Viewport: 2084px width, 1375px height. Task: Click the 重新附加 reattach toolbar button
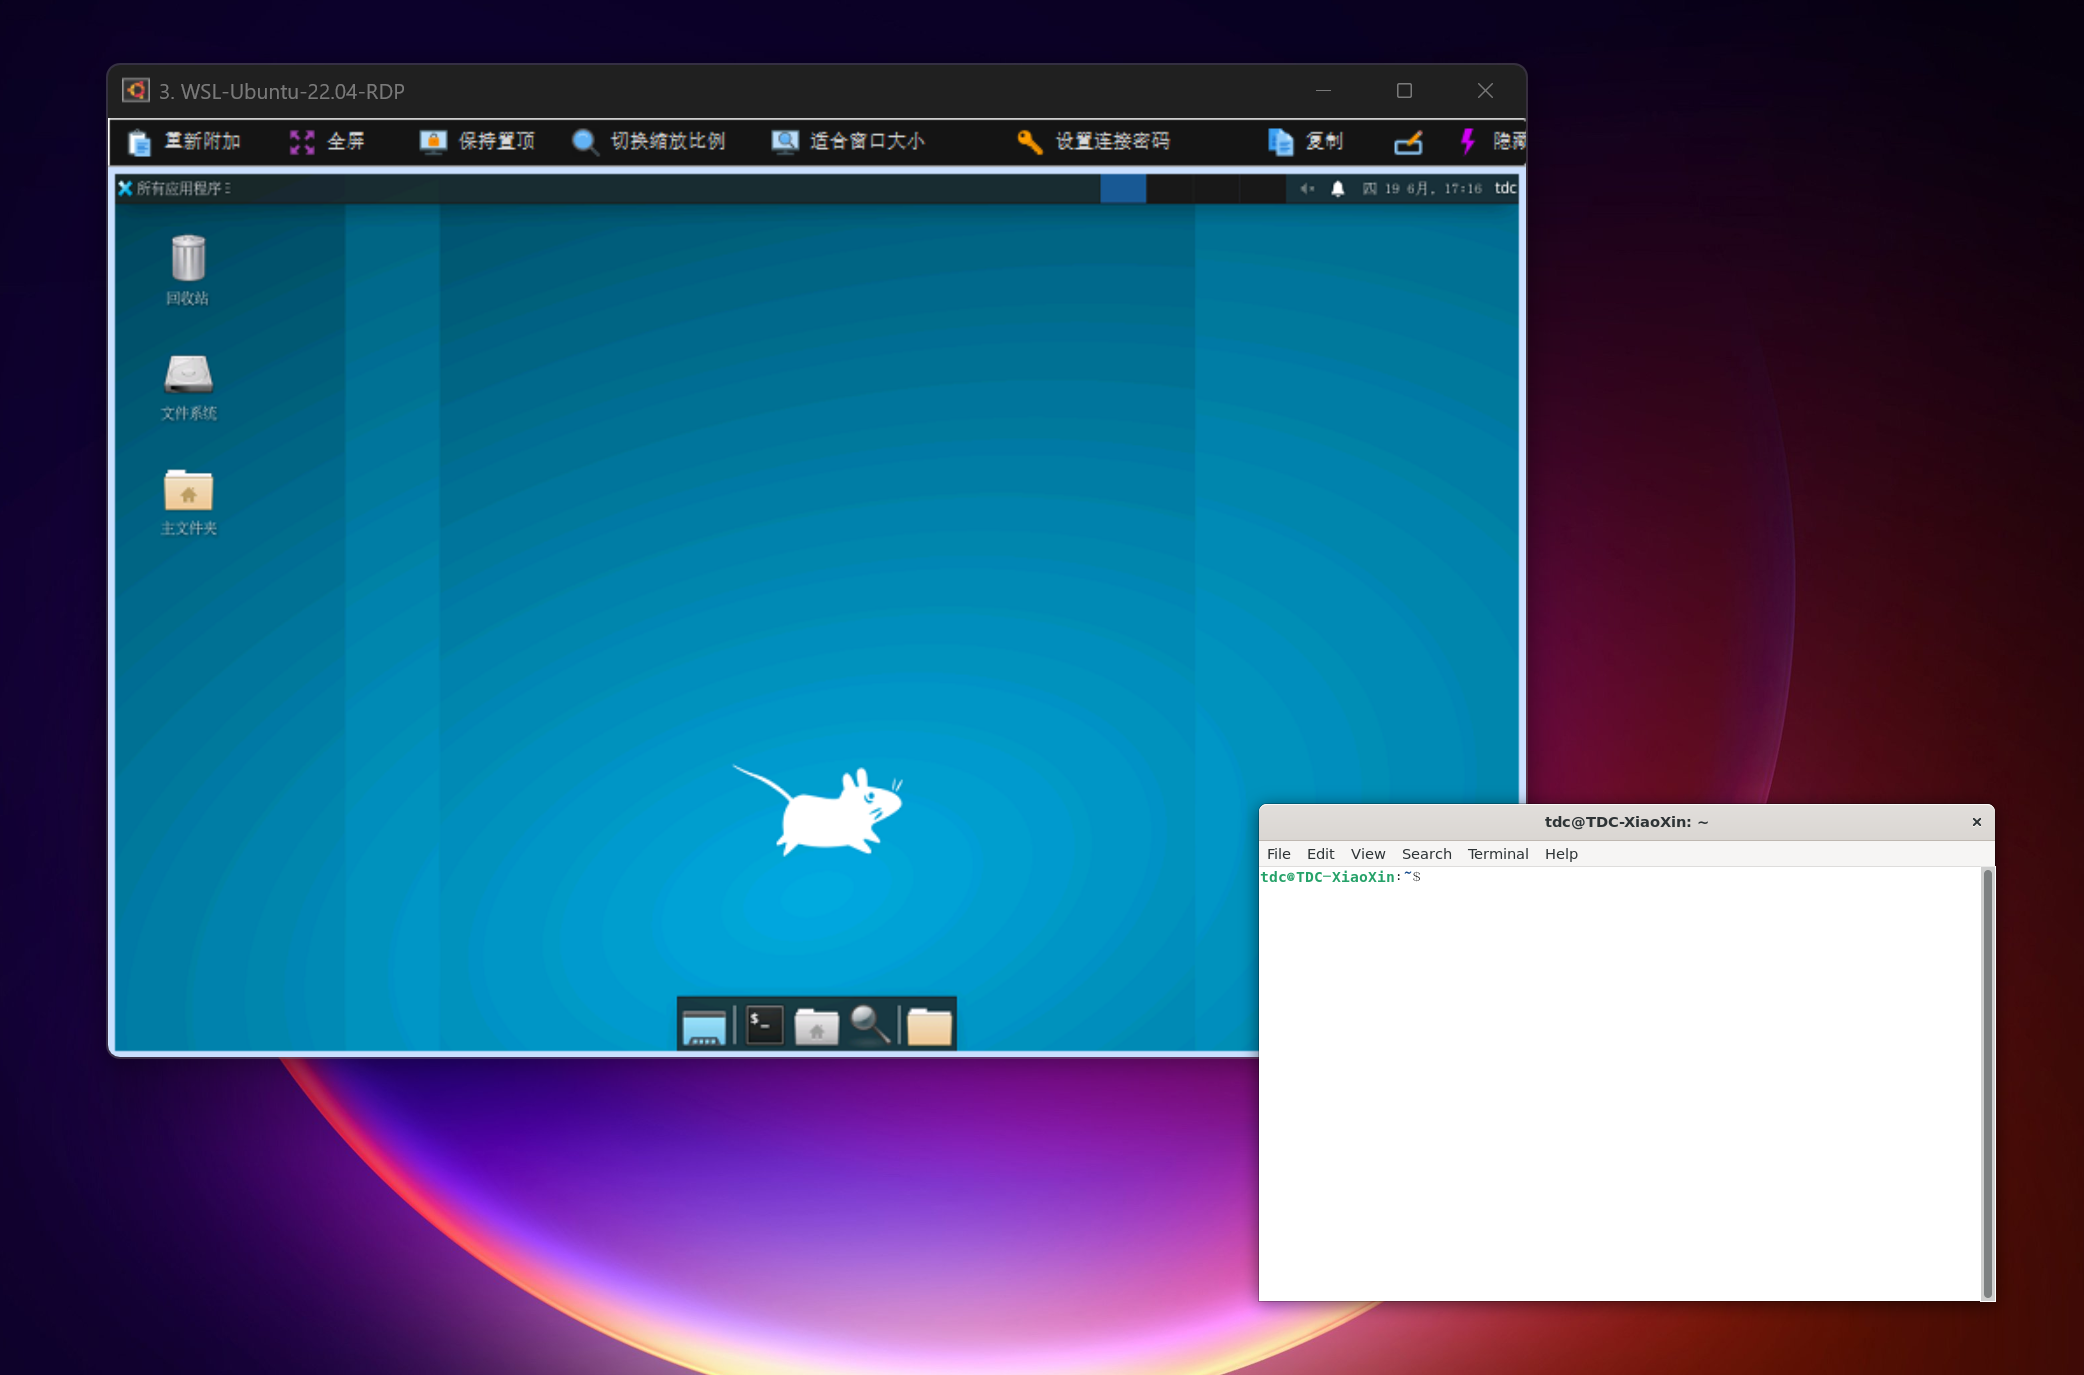coord(184,142)
